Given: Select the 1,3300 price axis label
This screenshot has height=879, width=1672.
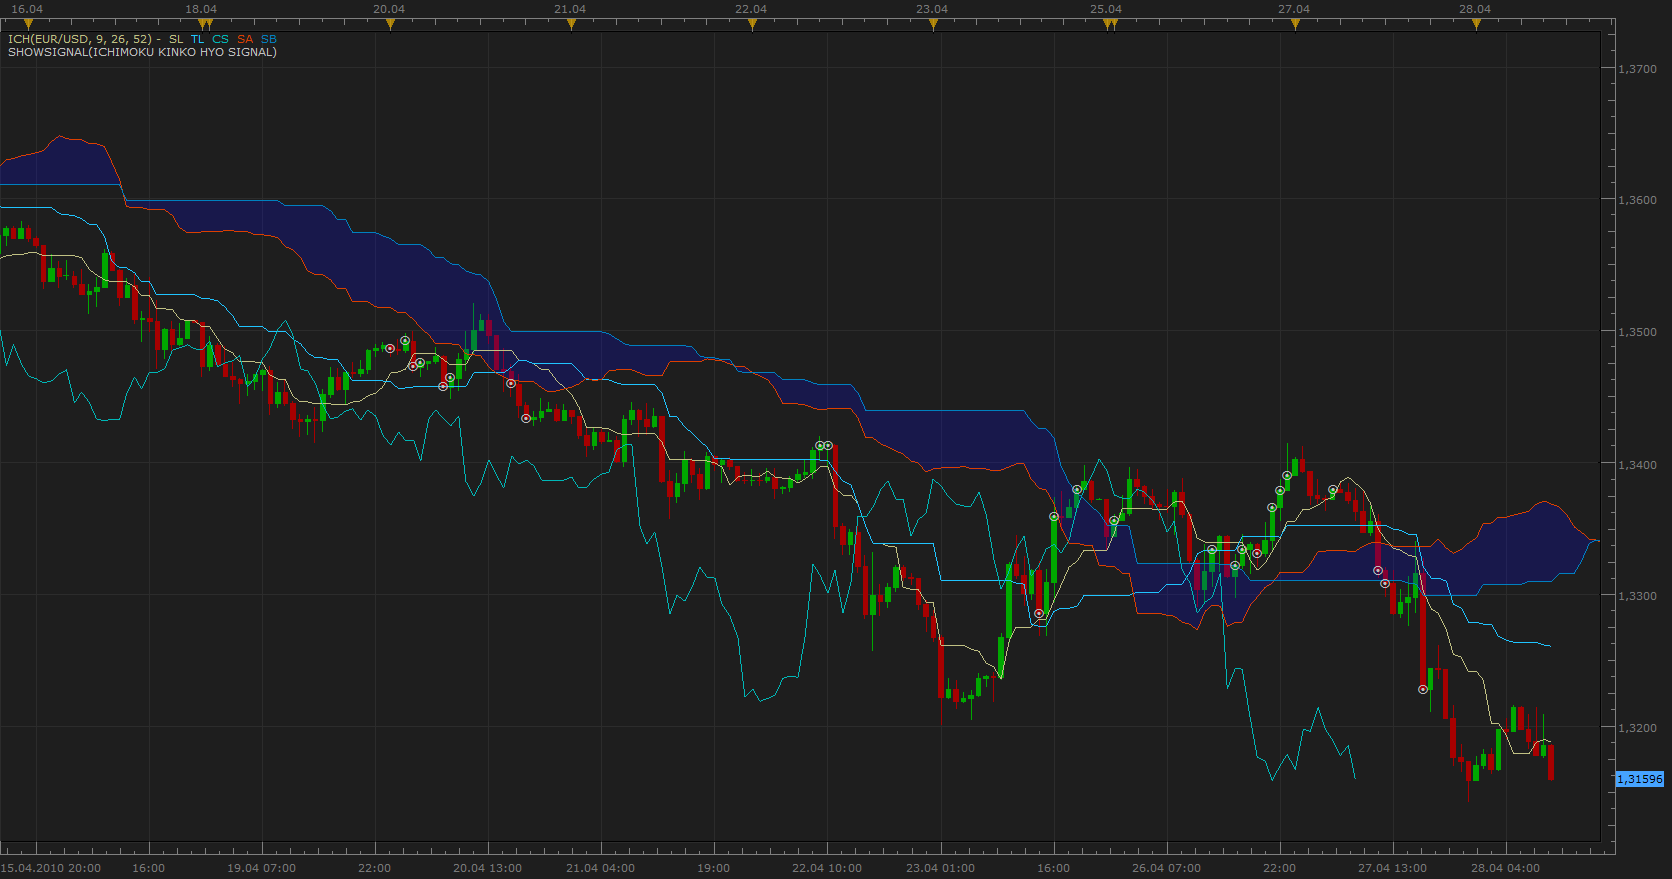Looking at the screenshot, I should (1638, 596).
